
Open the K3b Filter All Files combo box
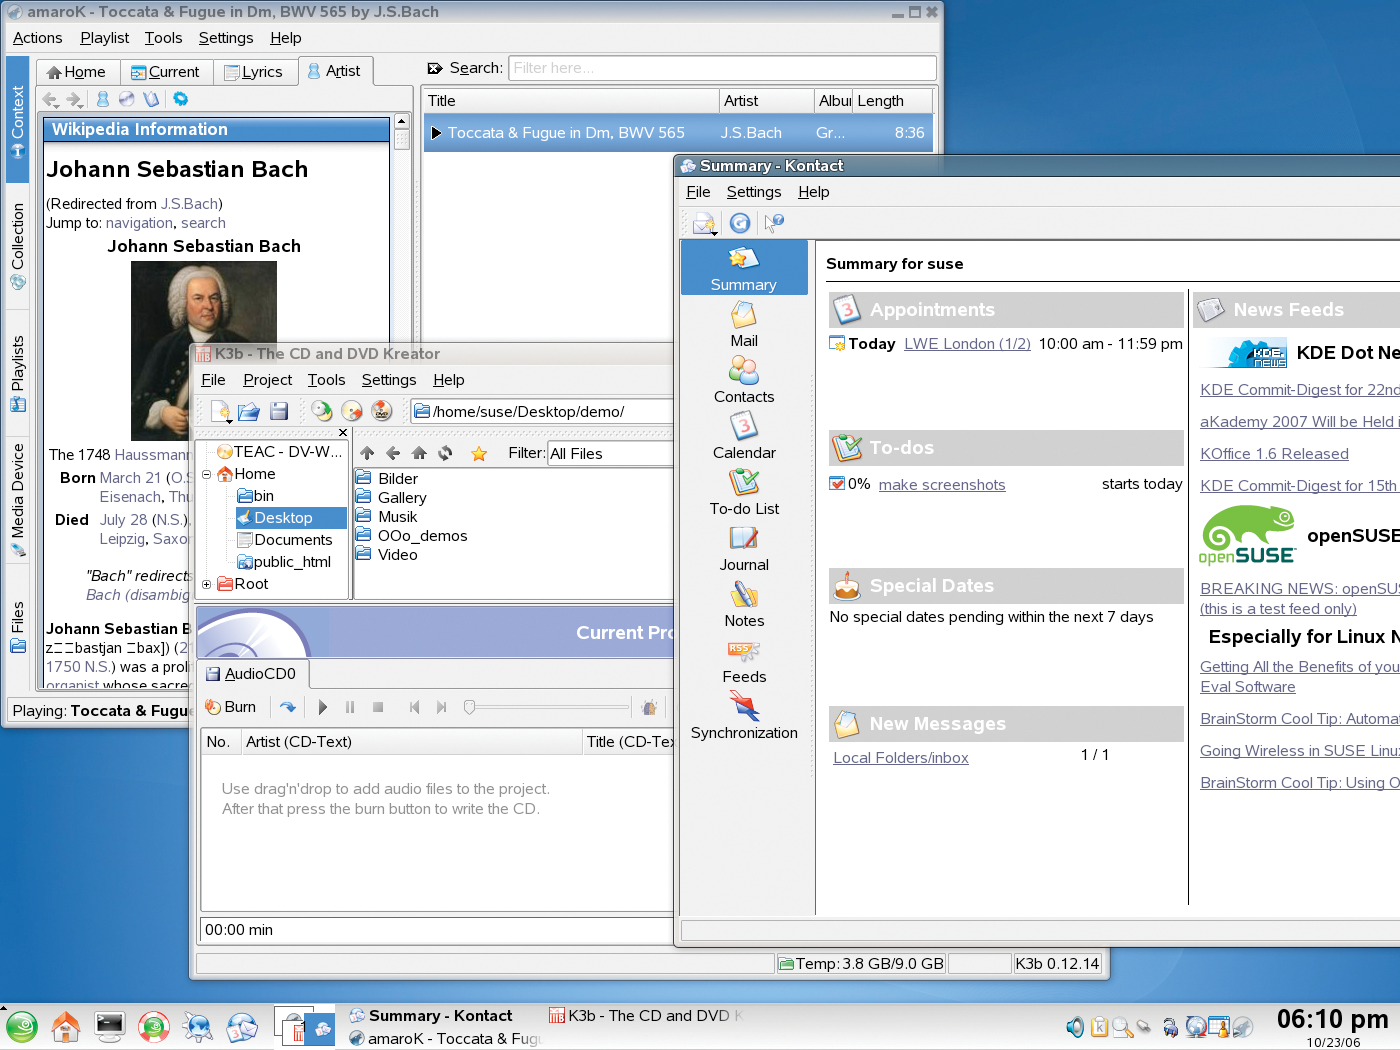coord(610,453)
